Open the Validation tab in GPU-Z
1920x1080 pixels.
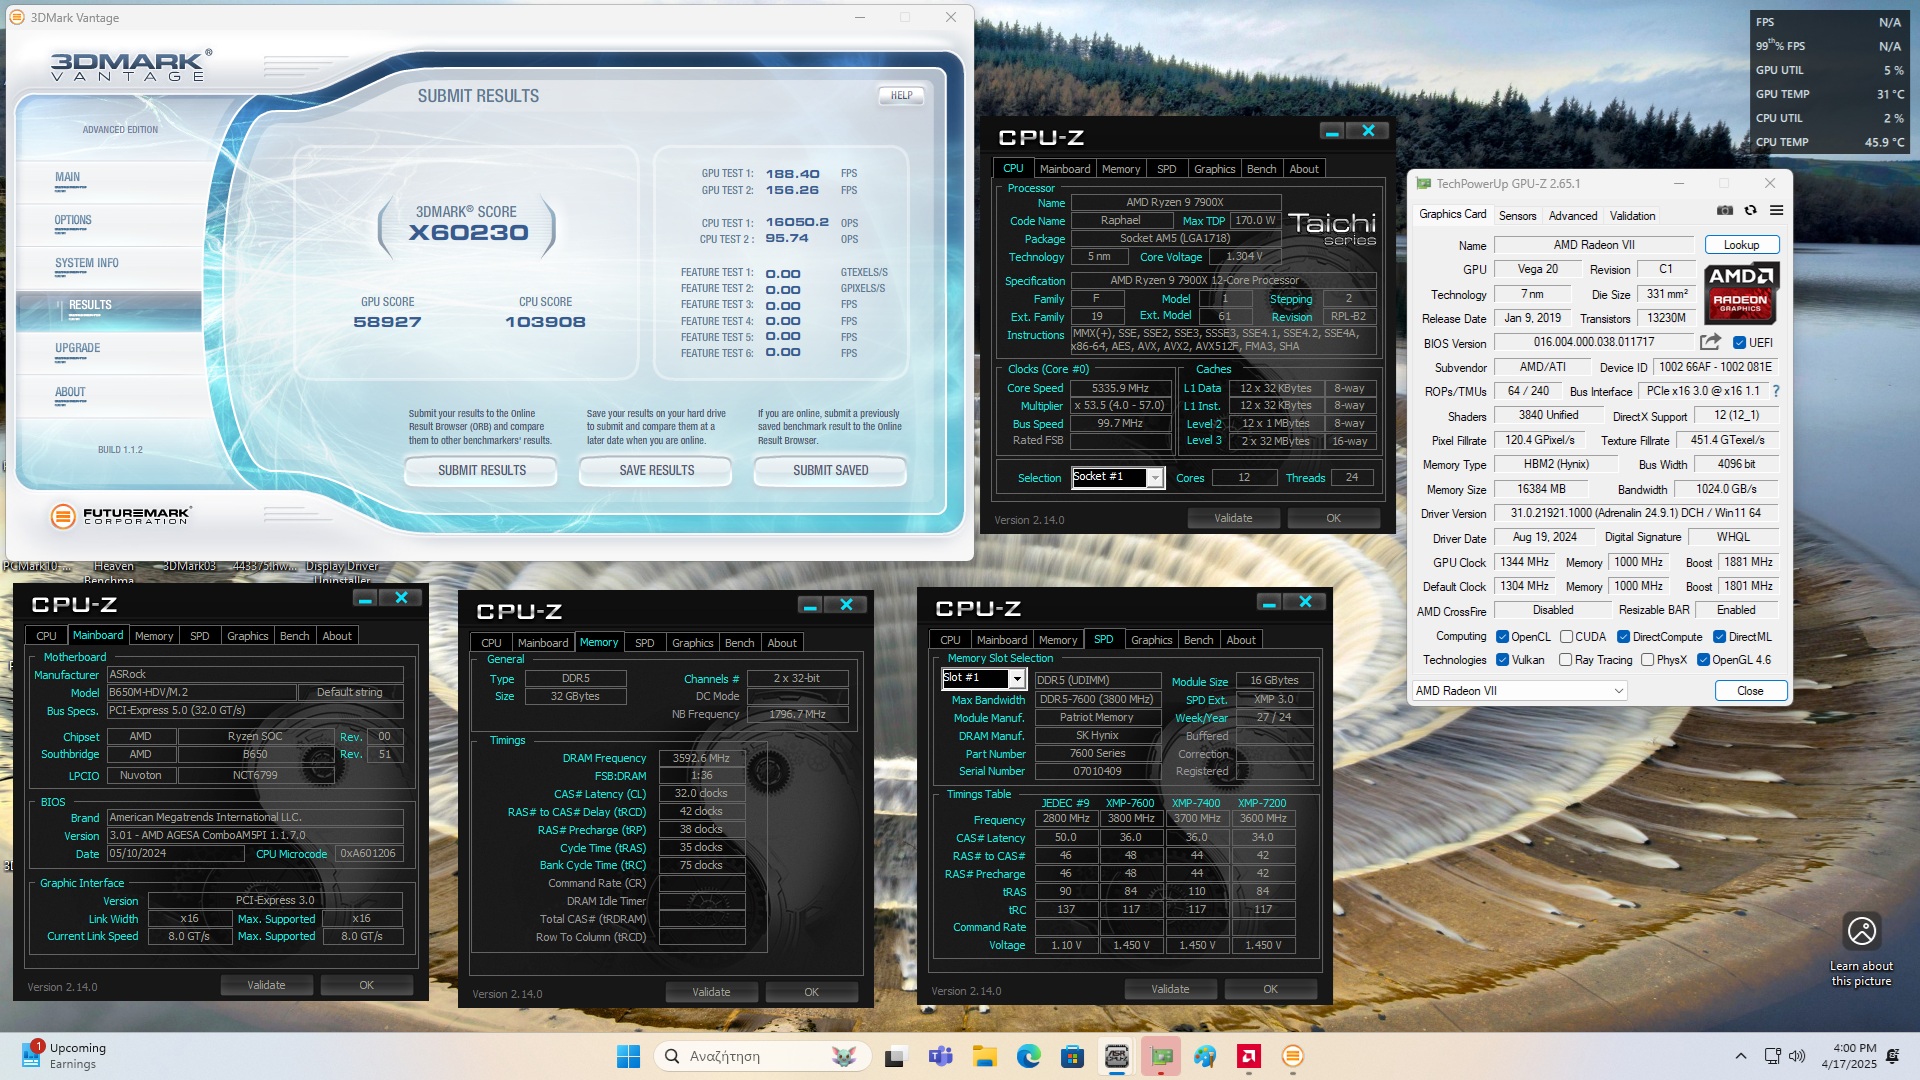click(1632, 216)
